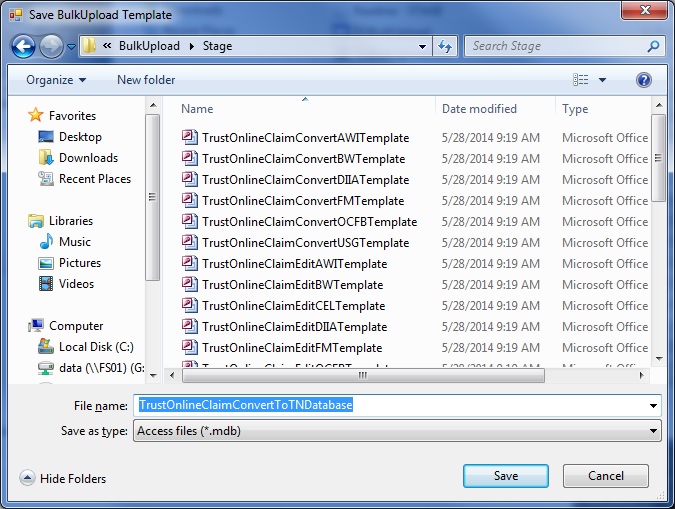Click the Back navigation arrow
The height and width of the screenshot is (509, 675).
point(23,46)
